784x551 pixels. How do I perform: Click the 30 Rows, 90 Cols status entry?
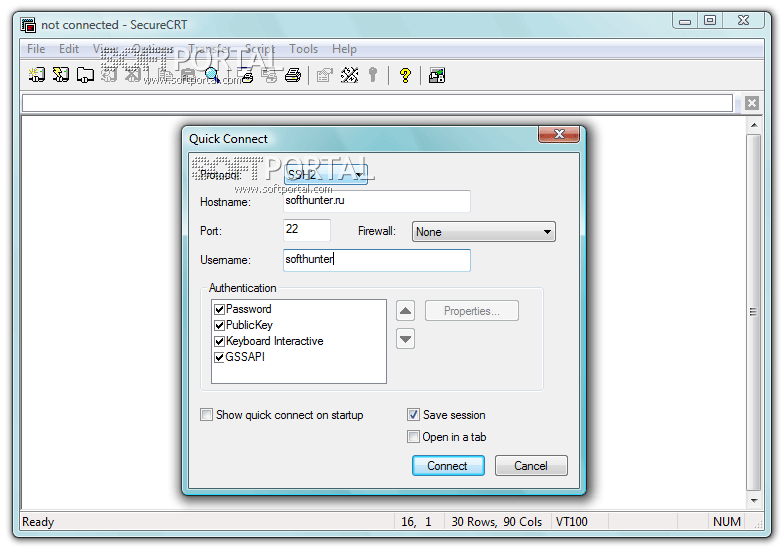496,522
